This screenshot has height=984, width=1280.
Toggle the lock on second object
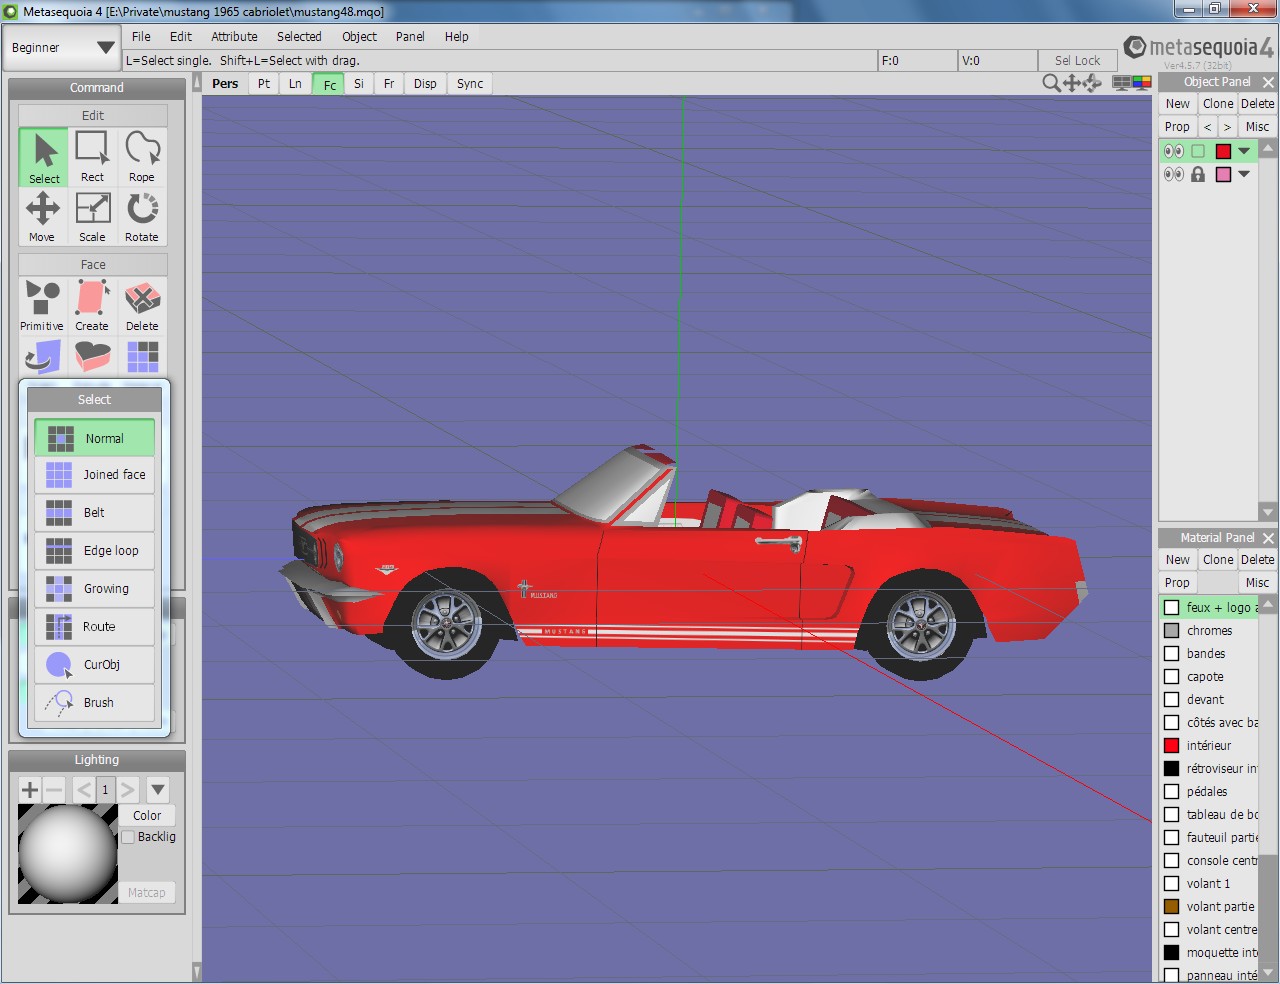[x=1198, y=174]
